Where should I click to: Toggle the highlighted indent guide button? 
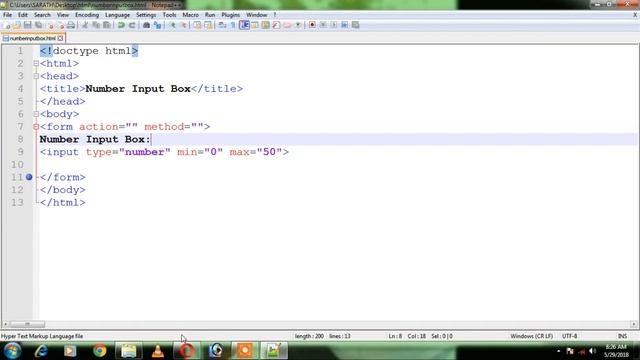(244, 25)
